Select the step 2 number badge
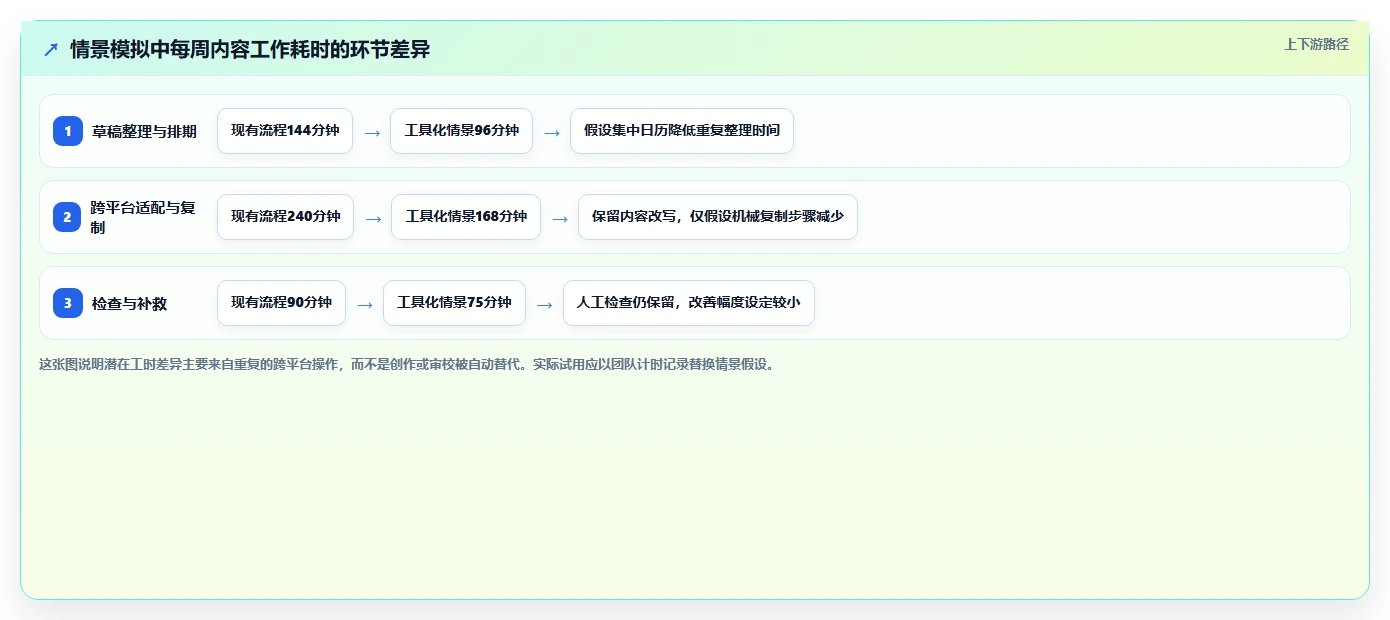This screenshot has height=620, width=1390. click(68, 217)
